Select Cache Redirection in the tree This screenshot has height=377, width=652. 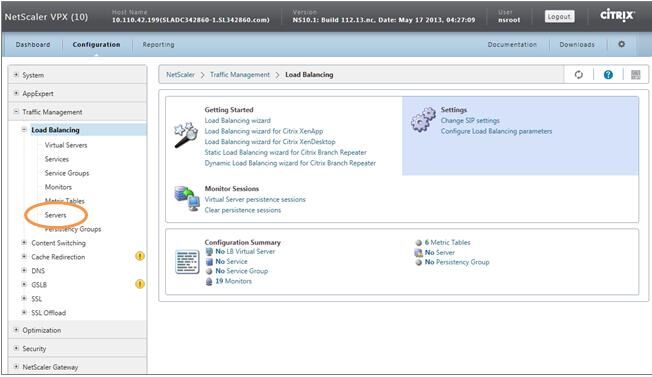coord(58,257)
